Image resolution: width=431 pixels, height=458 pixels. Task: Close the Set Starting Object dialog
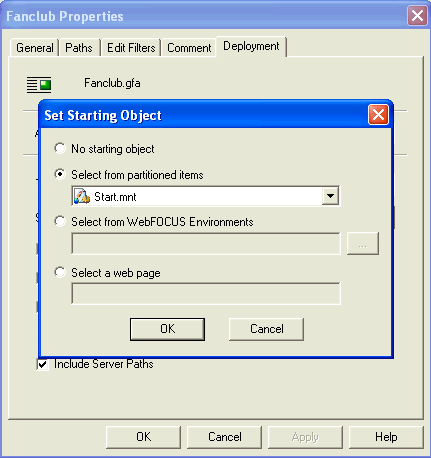(378, 115)
